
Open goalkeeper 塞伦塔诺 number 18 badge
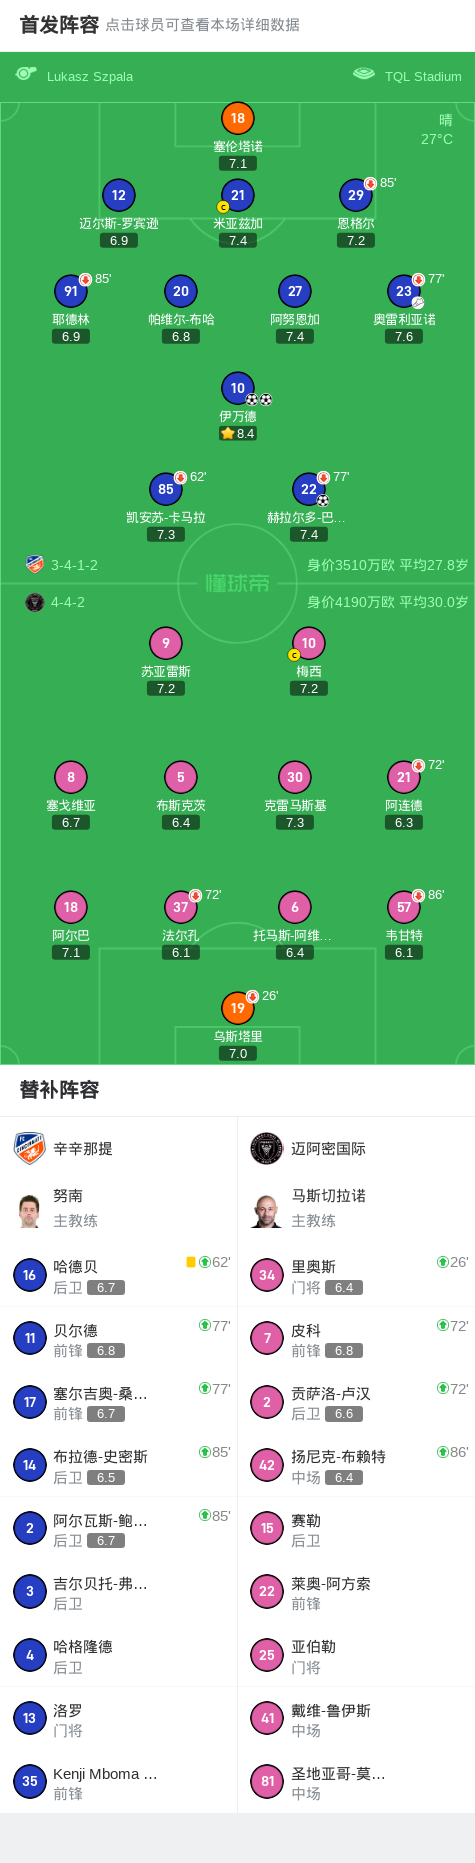click(237, 118)
